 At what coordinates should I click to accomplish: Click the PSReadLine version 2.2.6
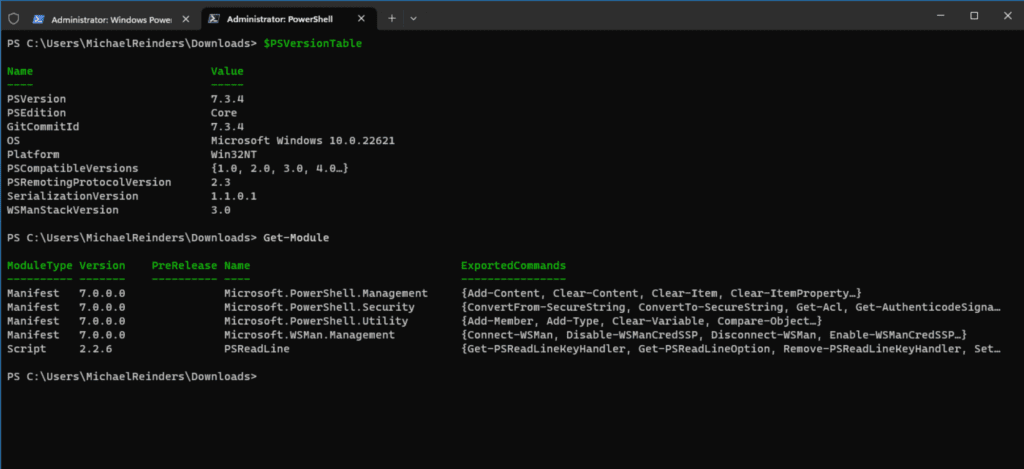[95, 349]
